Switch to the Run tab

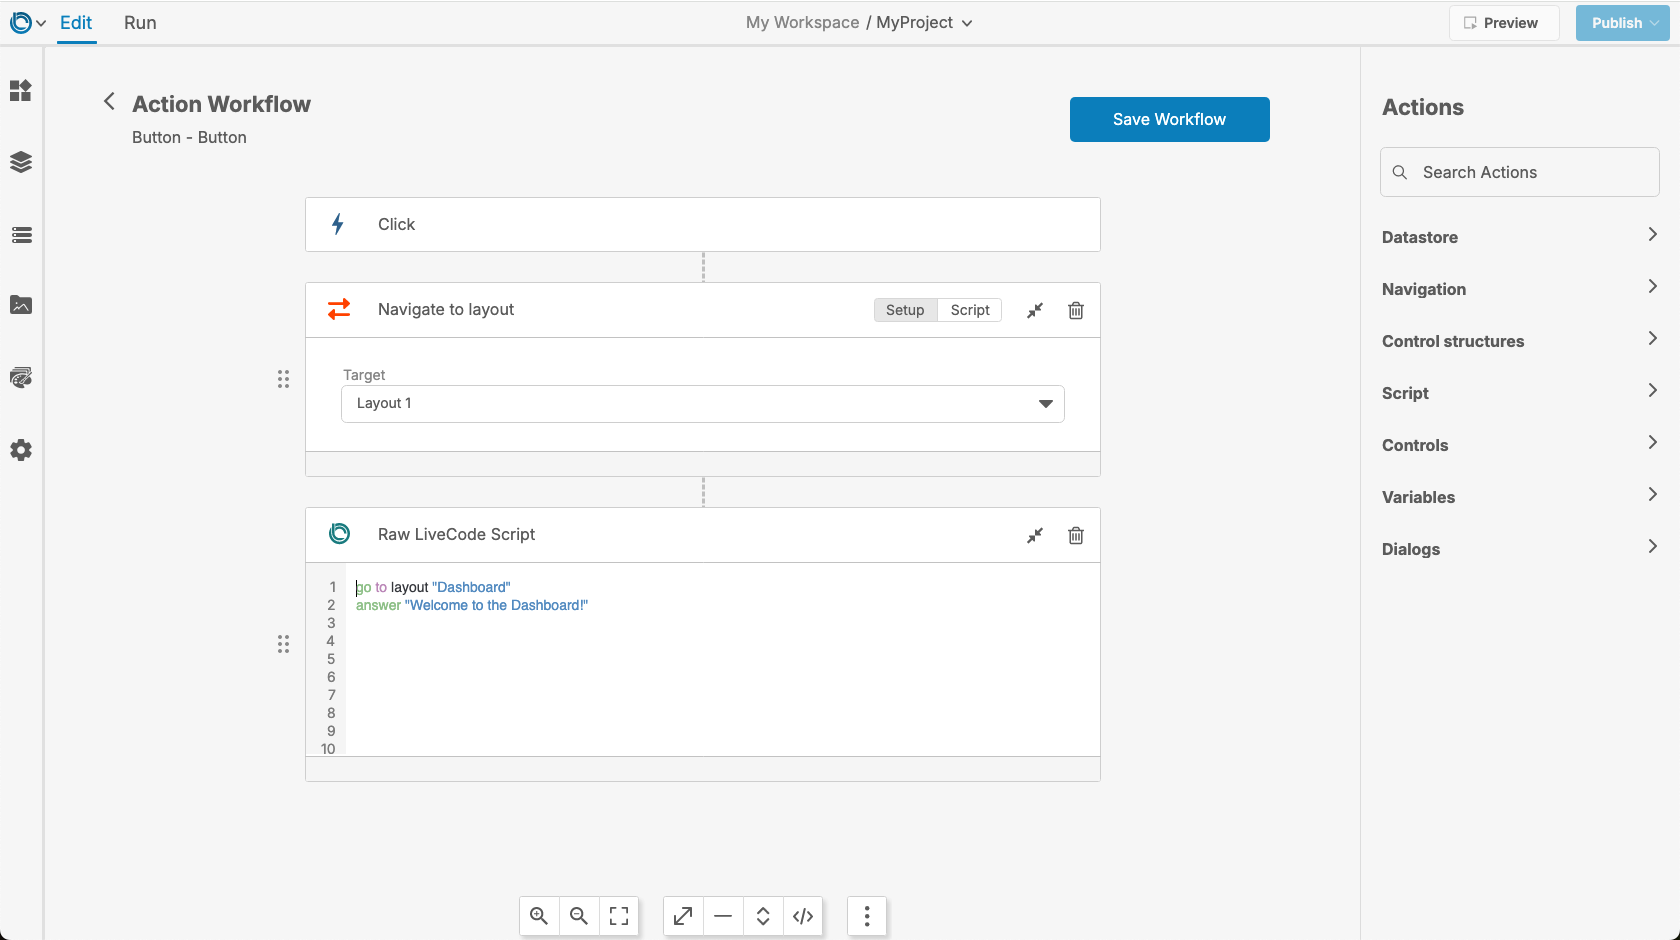coord(140,23)
